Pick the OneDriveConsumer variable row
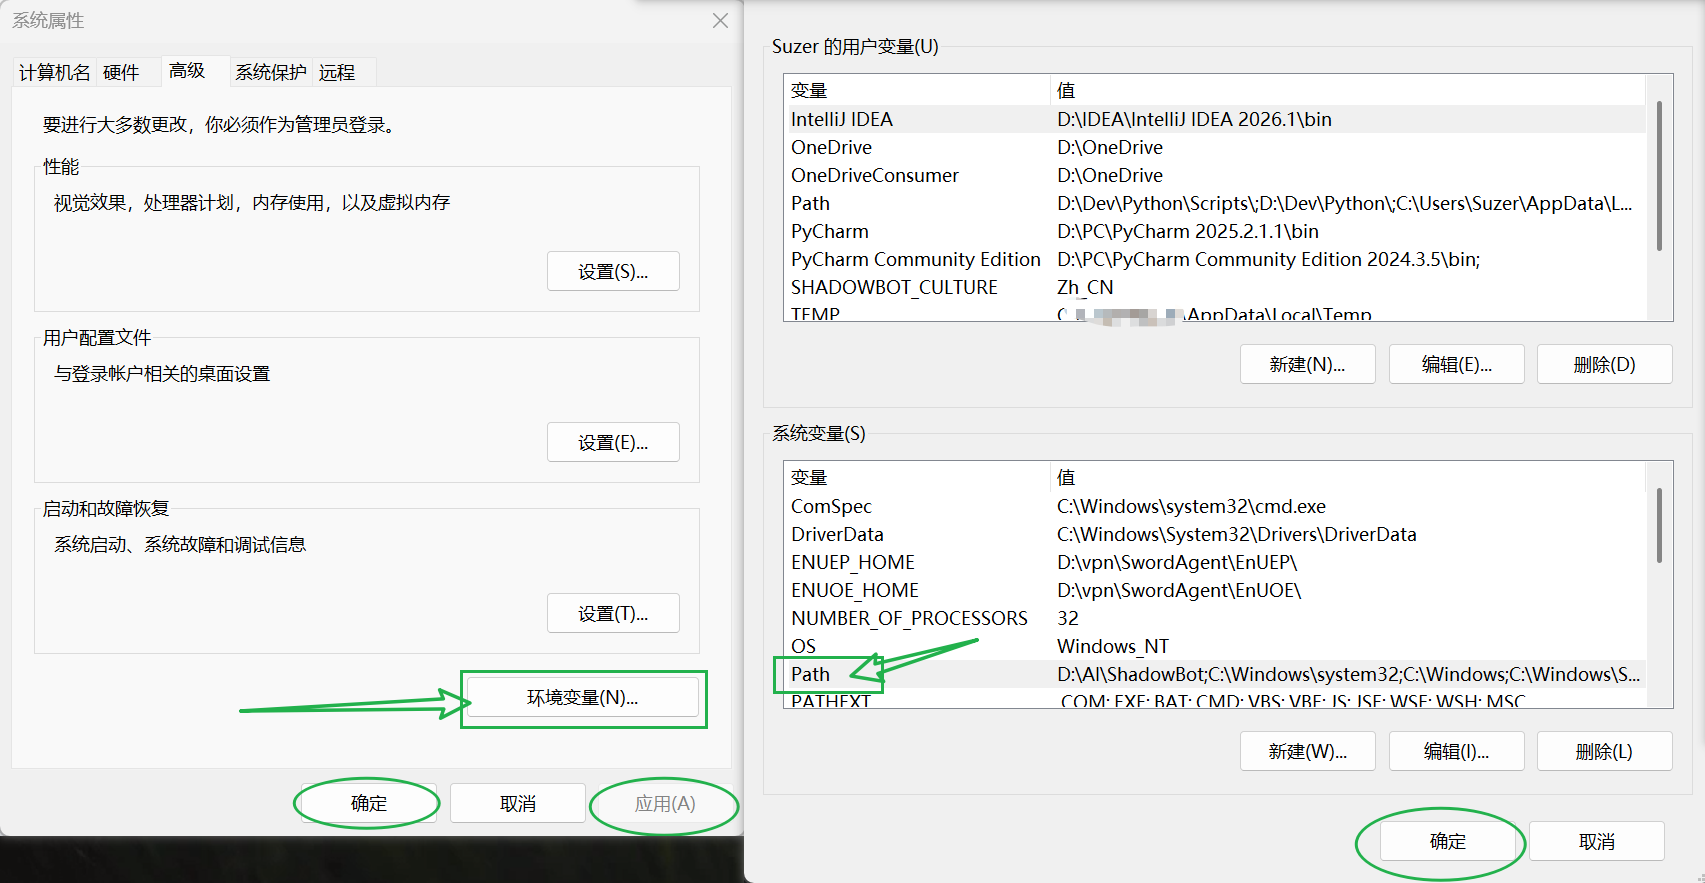This screenshot has height=883, width=1705. click(x=1215, y=175)
